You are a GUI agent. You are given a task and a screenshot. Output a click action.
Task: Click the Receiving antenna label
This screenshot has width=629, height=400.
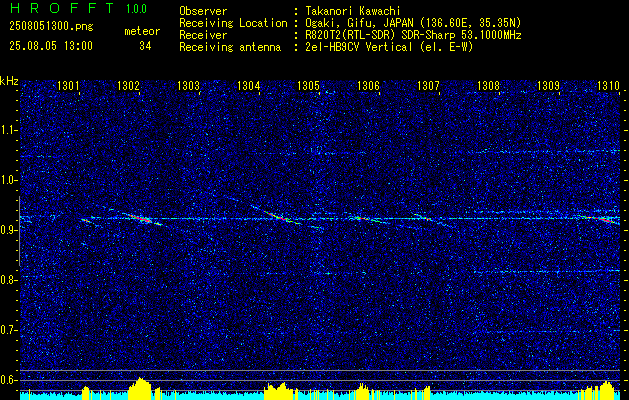coord(230,47)
